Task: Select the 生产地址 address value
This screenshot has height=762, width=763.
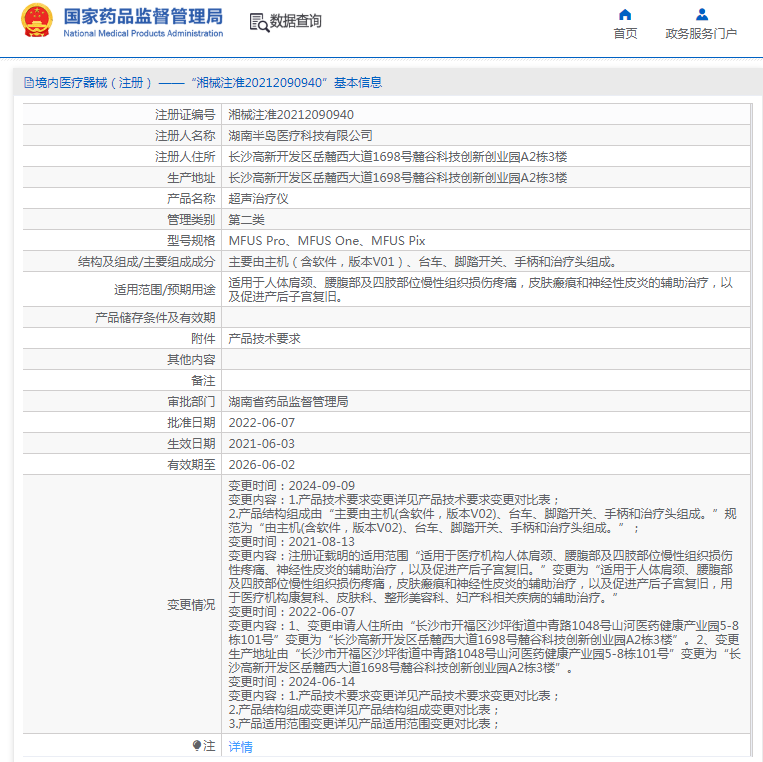Action: (x=398, y=178)
